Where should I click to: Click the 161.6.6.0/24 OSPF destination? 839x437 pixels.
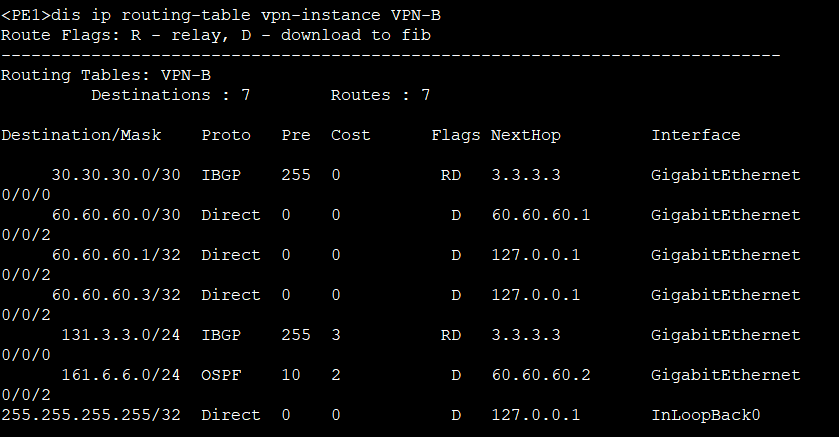pyautogui.click(x=121, y=375)
